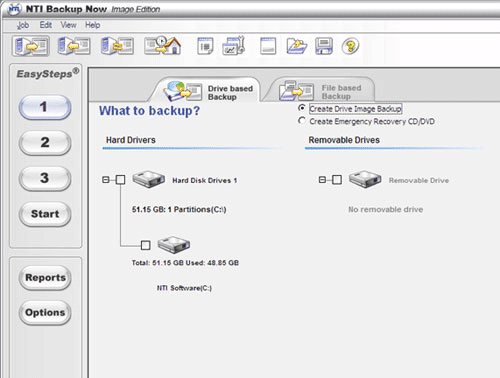Check the NTI Software(C:) partition checkbox
The height and width of the screenshot is (378, 500).
coord(145,245)
